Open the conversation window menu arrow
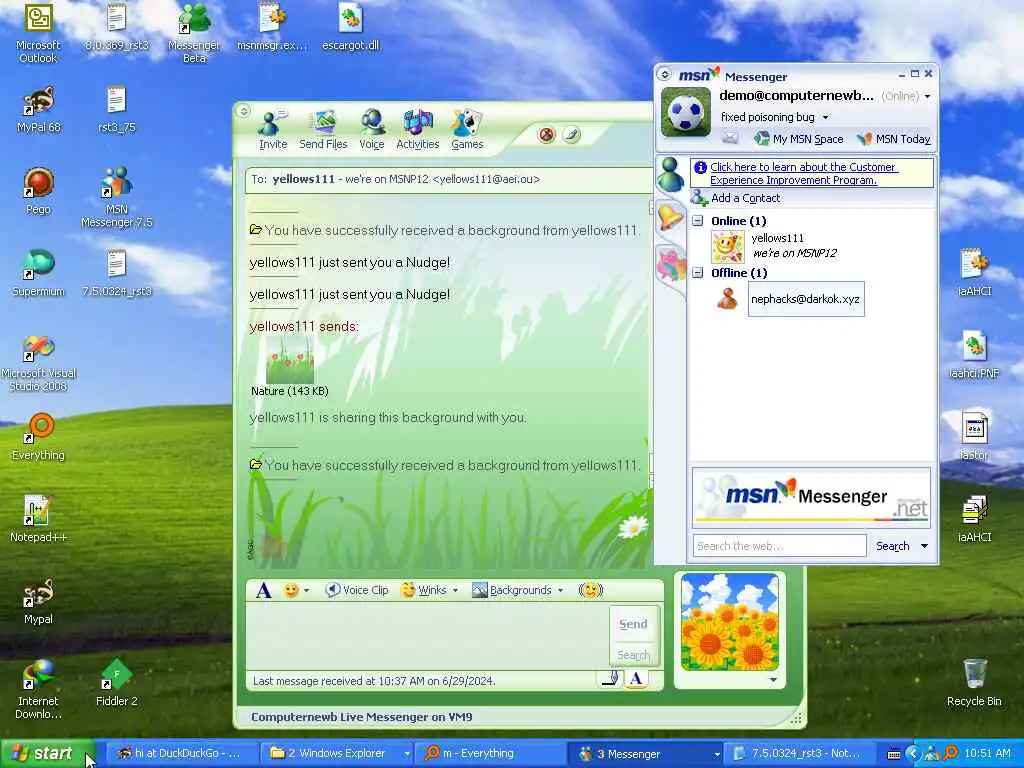This screenshot has height=768, width=1024. coord(244,111)
